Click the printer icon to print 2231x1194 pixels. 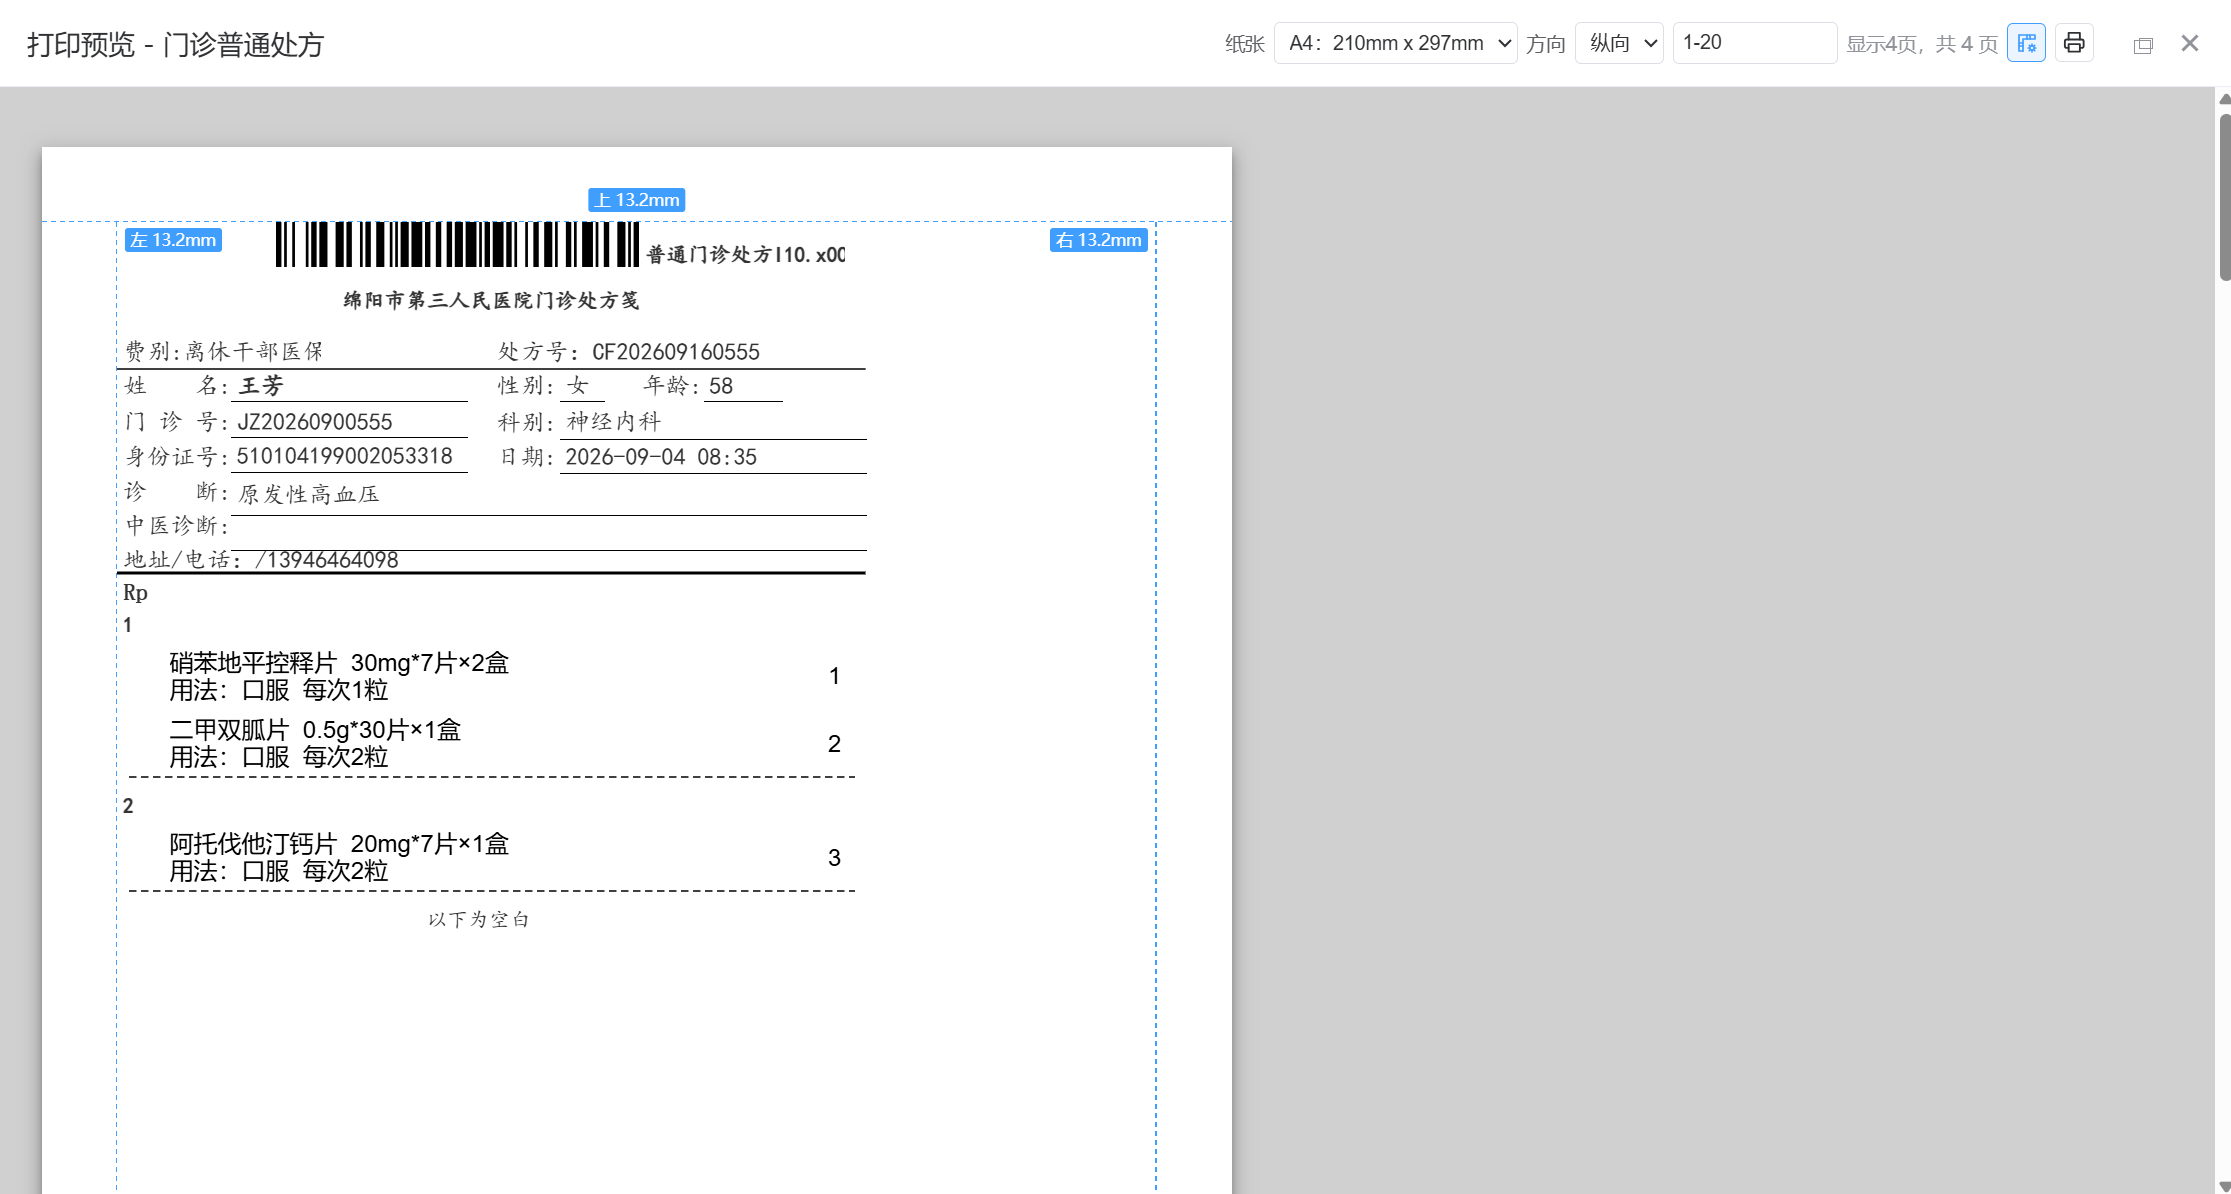[2074, 43]
